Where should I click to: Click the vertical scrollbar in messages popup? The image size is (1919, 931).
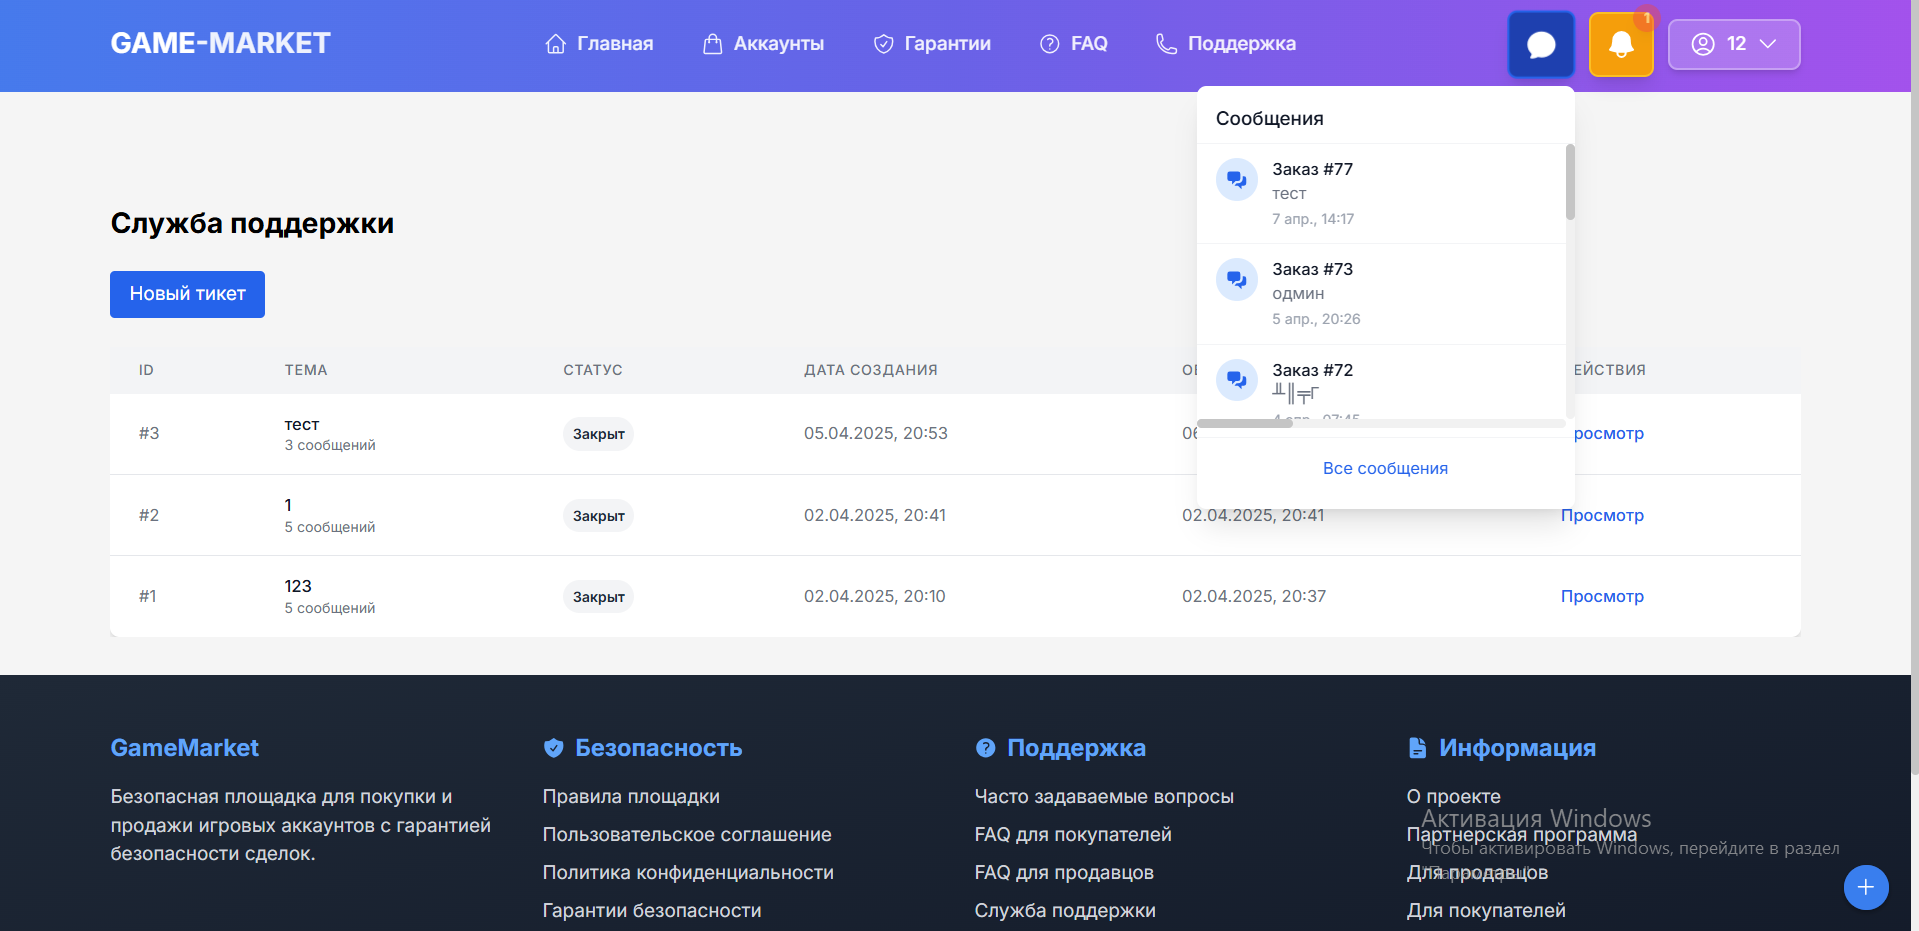1570,181
